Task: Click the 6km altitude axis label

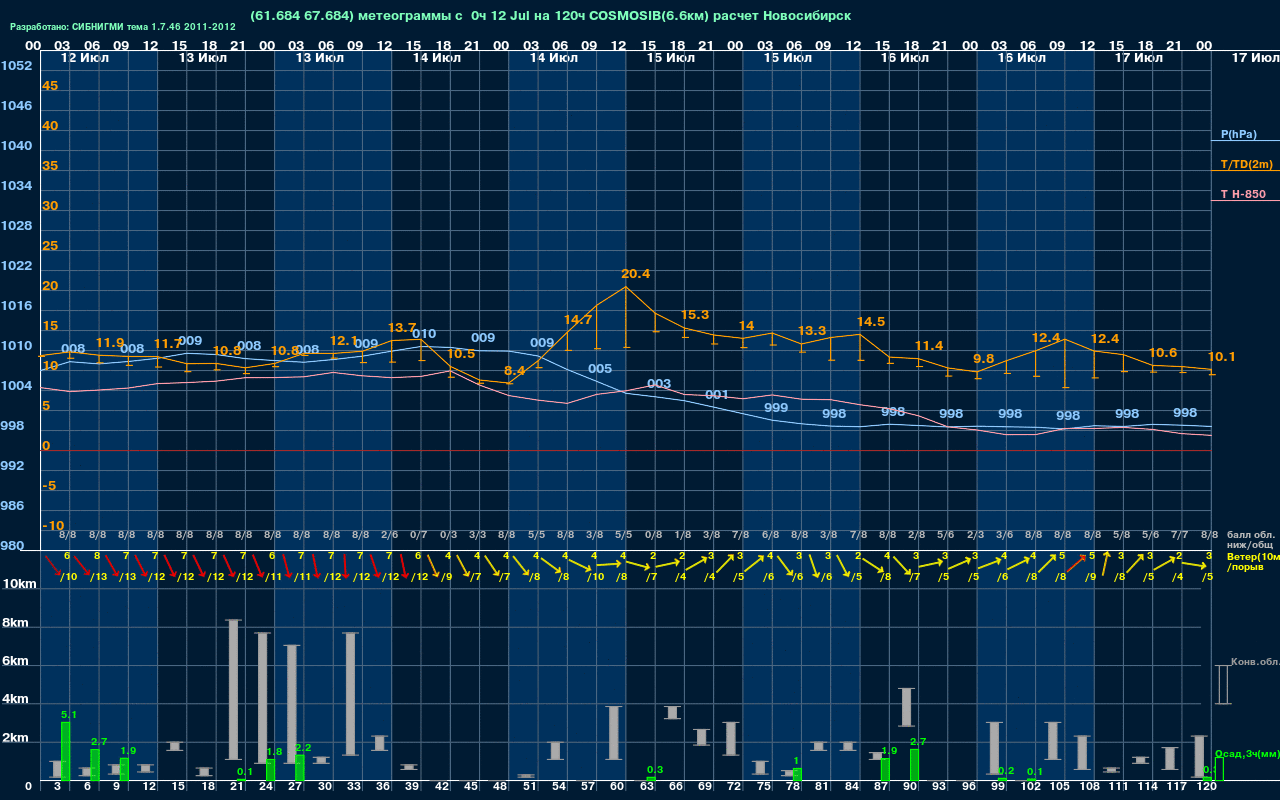Action: [x=17, y=662]
